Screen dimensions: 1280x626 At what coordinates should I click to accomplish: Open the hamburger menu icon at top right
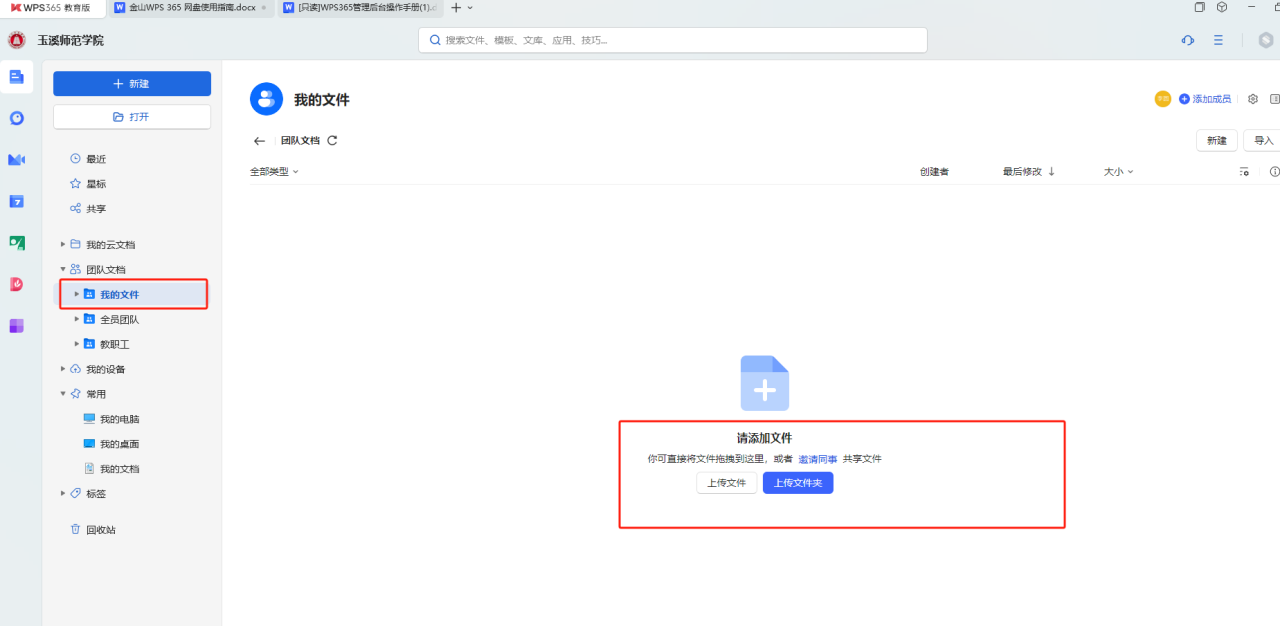pyautogui.click(x=1218, y=40)
